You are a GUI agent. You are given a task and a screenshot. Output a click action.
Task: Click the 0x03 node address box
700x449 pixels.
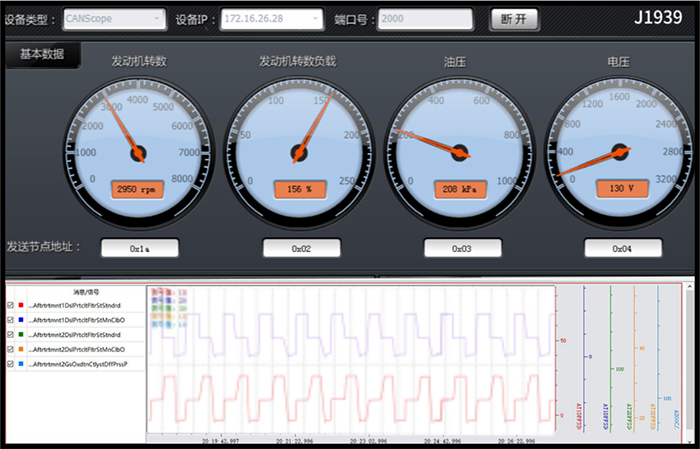click(x=461, y=247)
